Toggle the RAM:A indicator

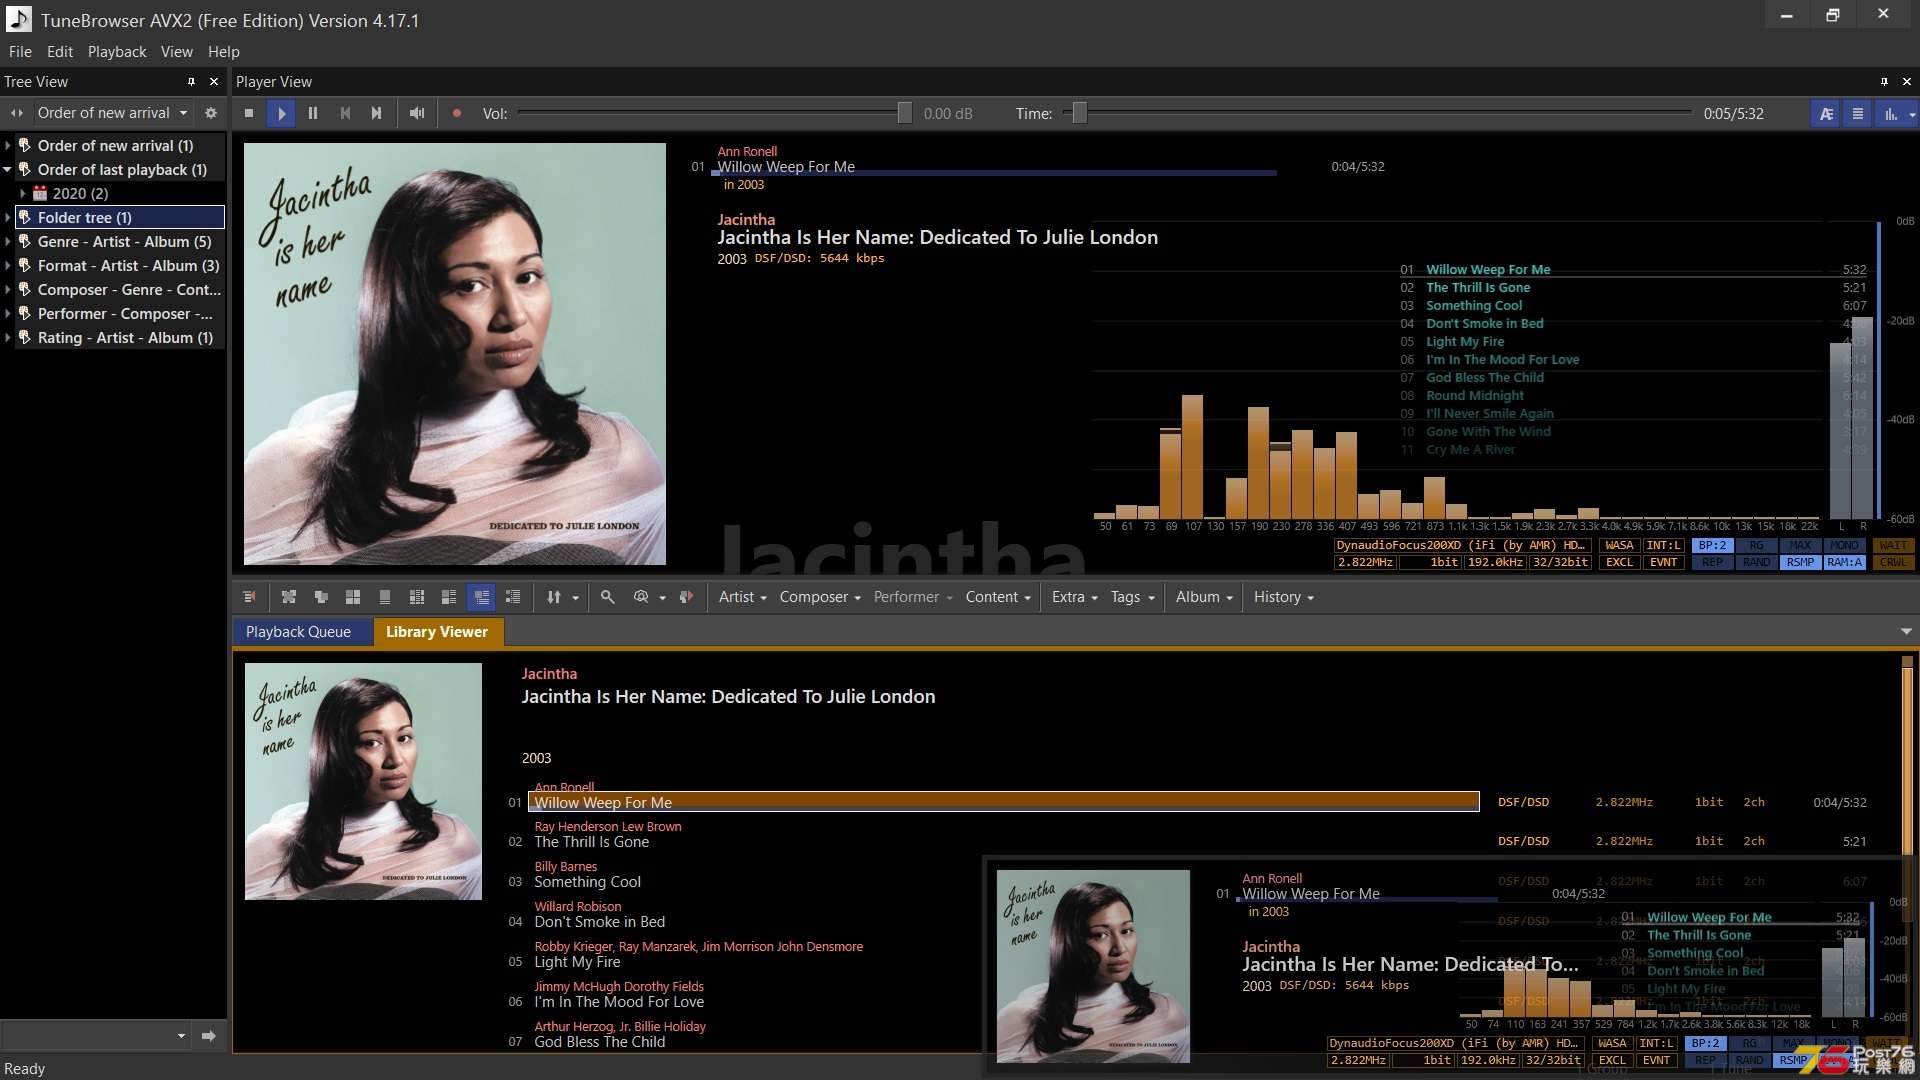click(x=1844, y=563)
